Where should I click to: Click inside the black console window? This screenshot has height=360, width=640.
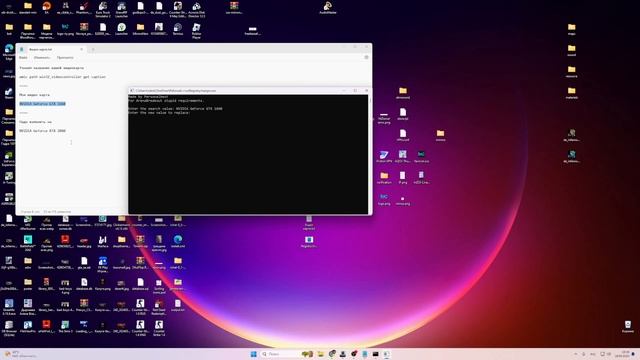pos(248,154)
